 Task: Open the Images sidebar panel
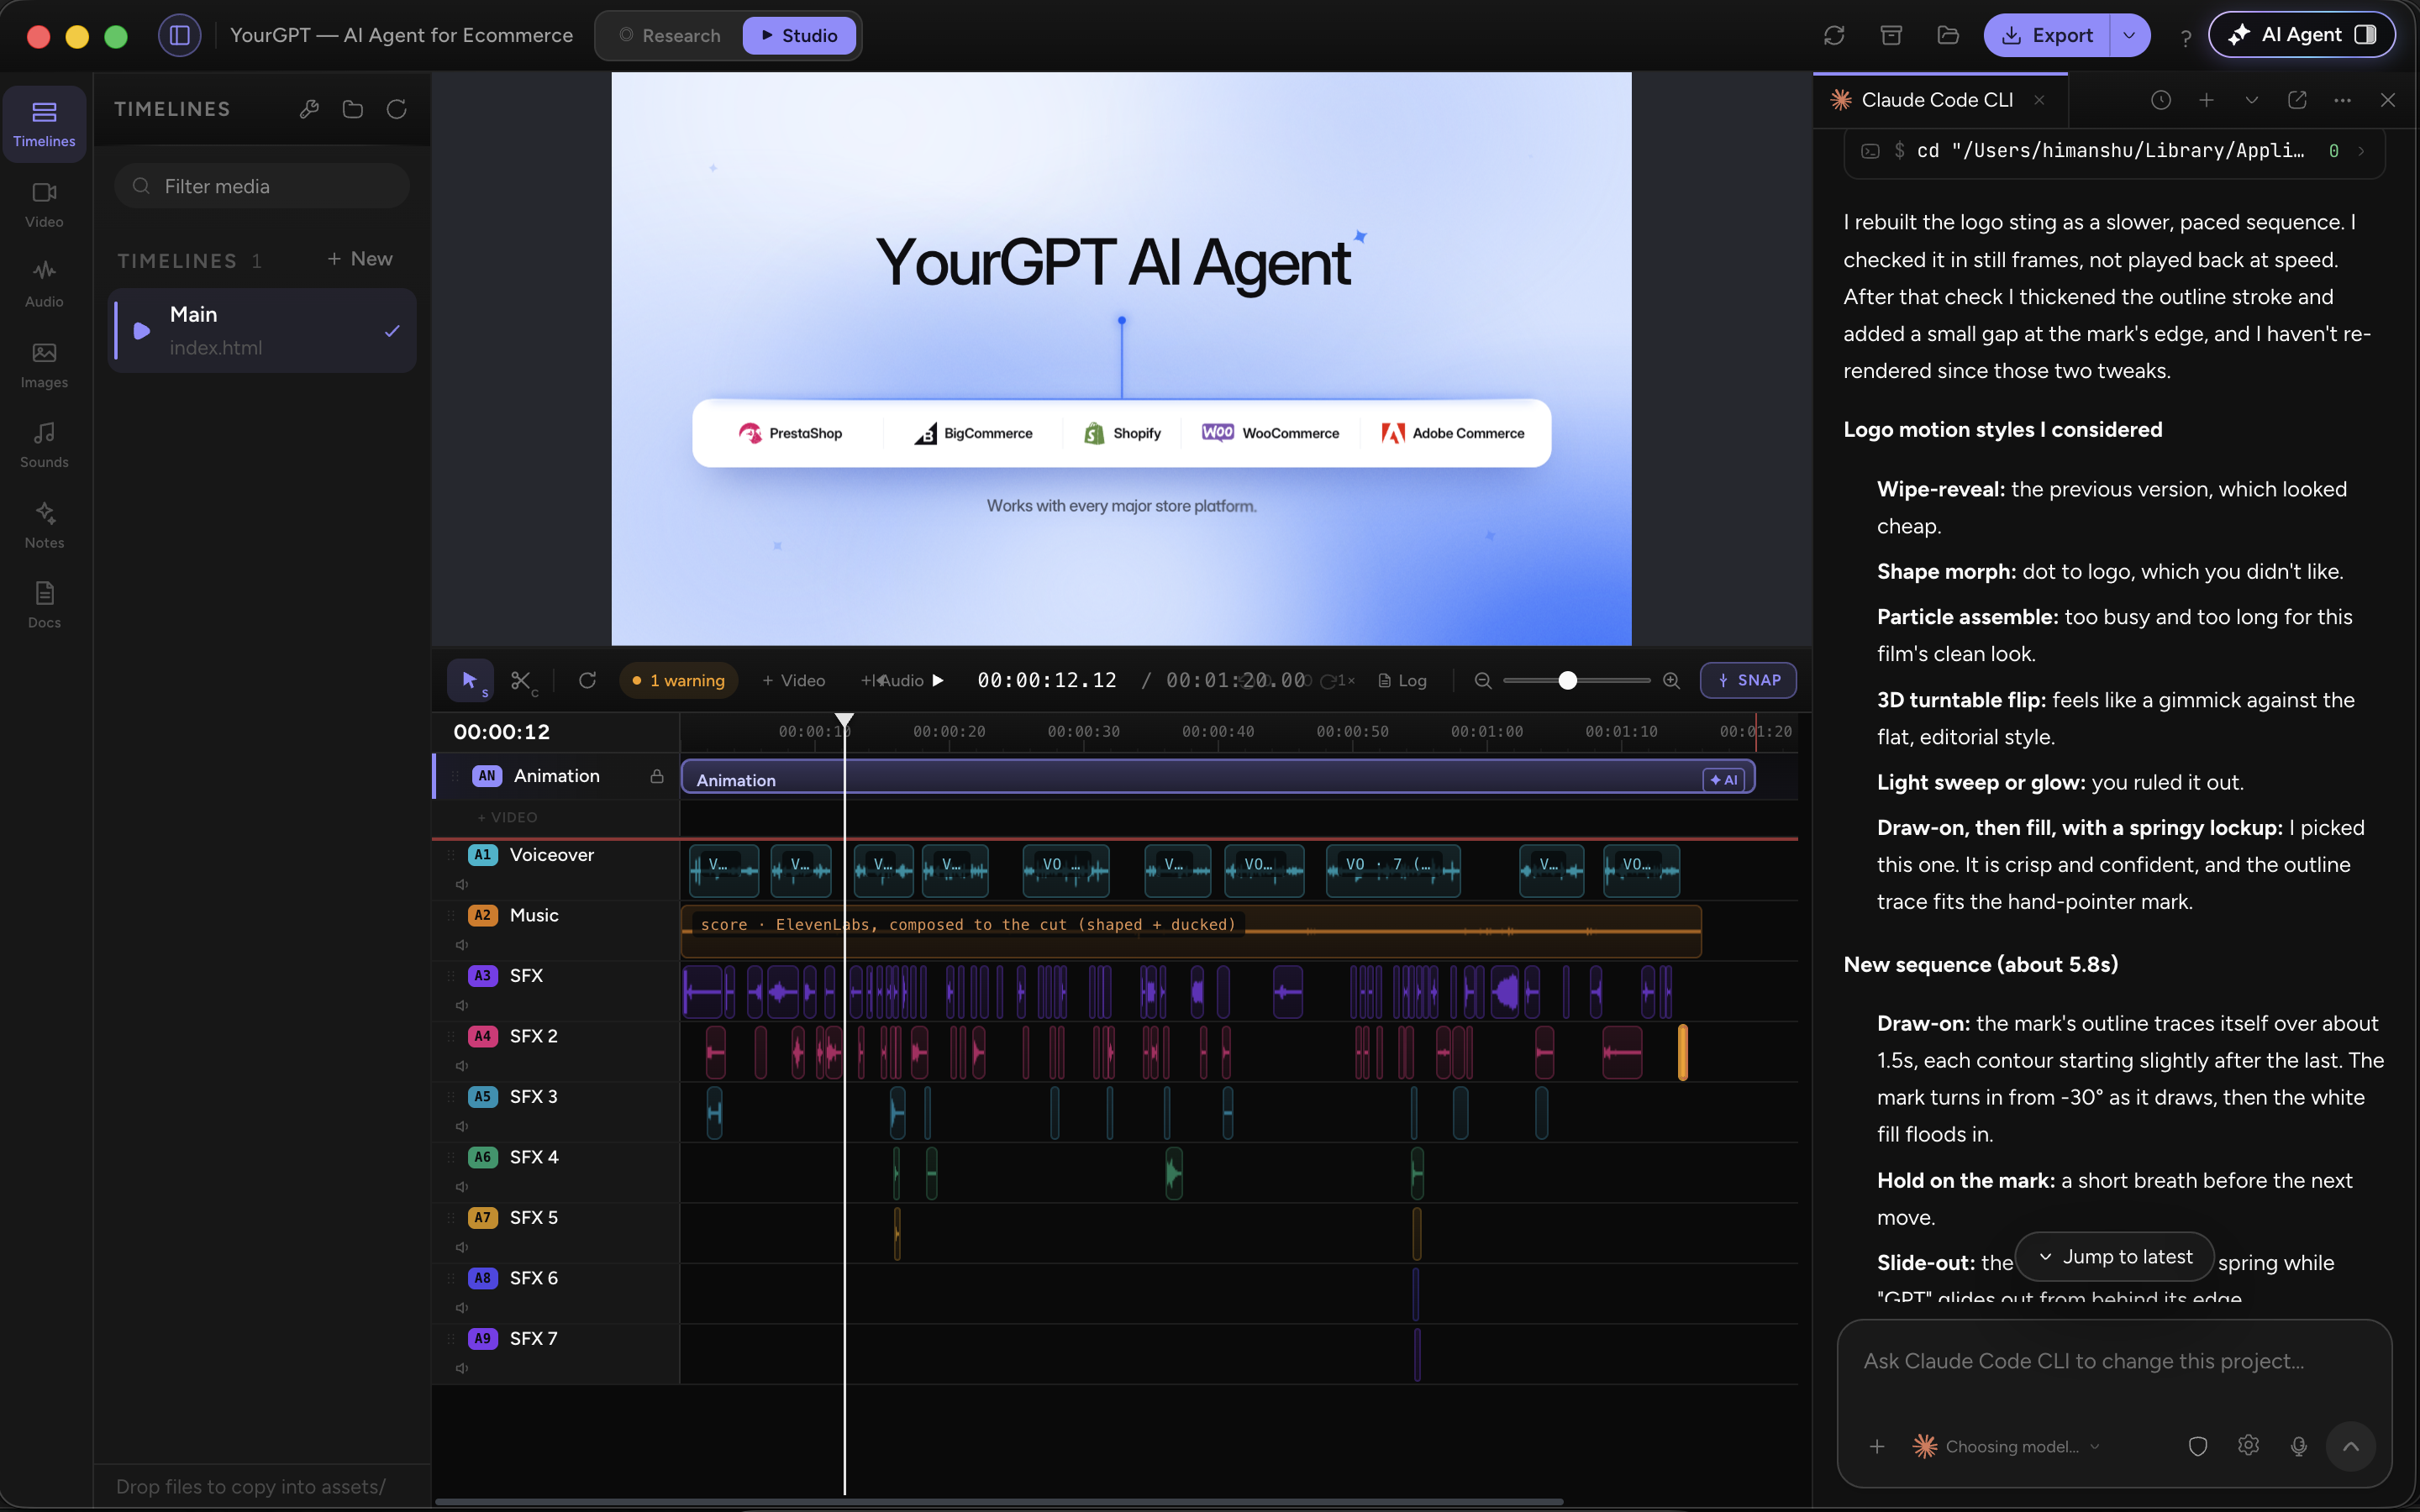(x=44, y=365)
